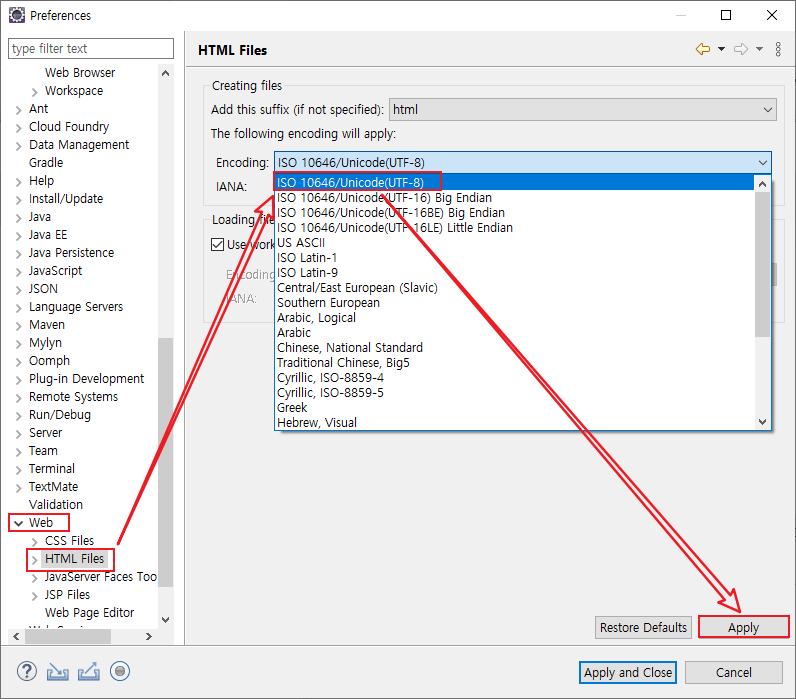Open the forward history dropdown arrow
This screenshot has width=796, height=699.
(x=759, y=49)
